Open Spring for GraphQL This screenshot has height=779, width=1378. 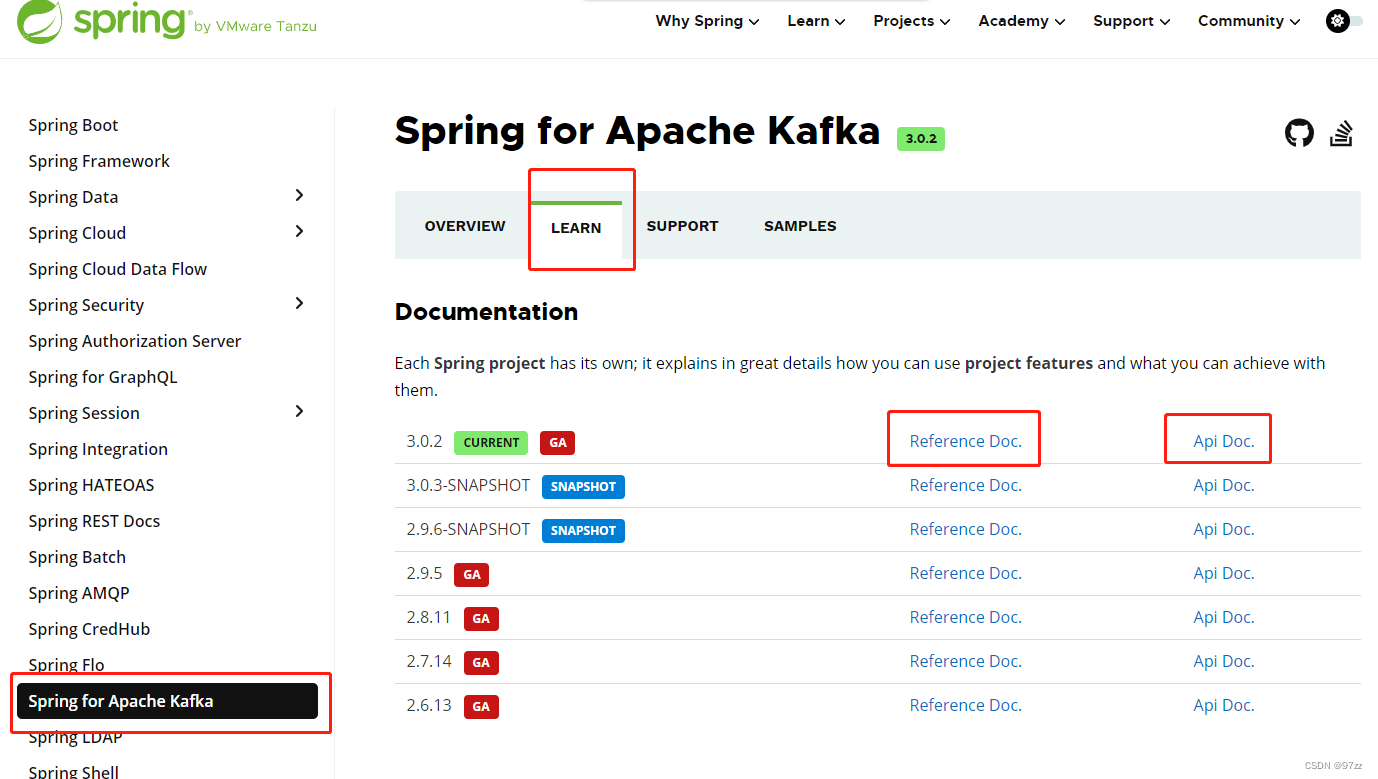pyautogui.click(x=103, y=377)
